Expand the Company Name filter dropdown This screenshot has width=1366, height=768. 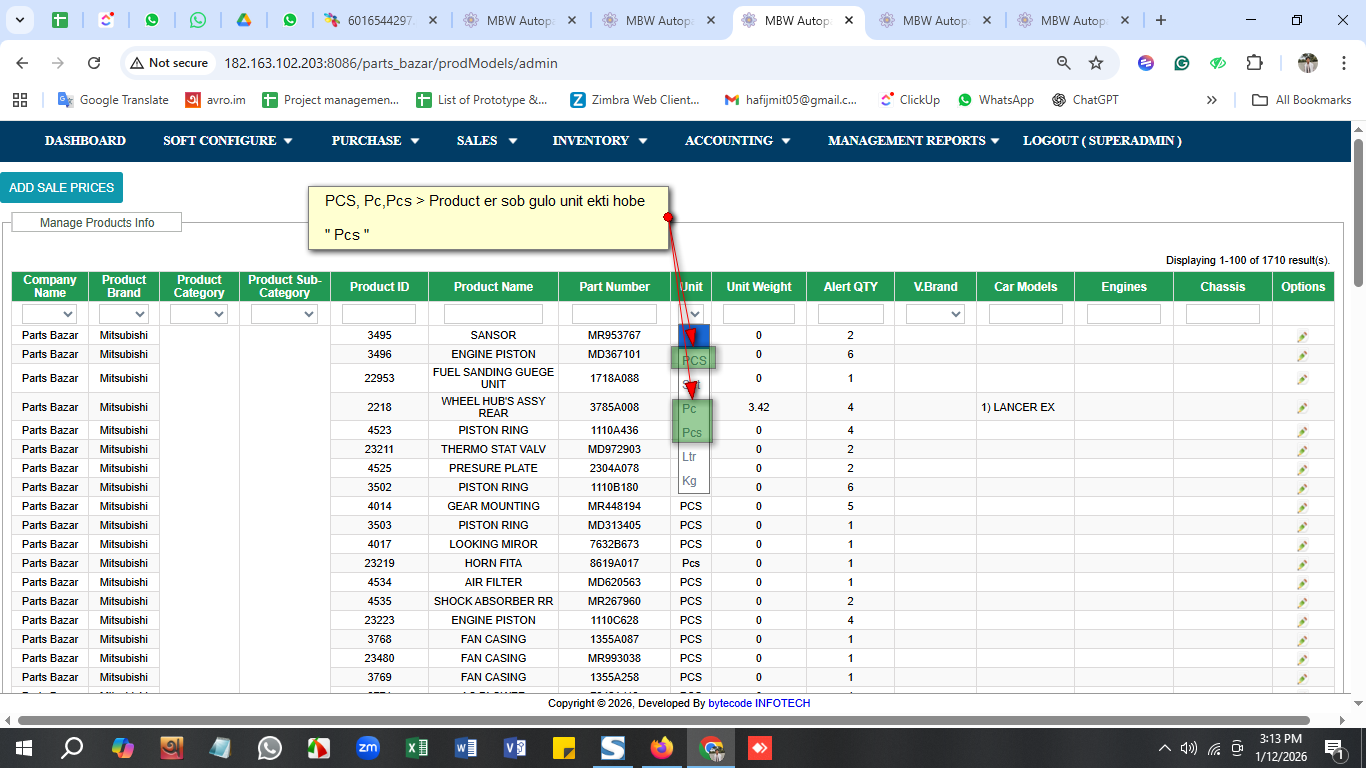pos(50,314)
